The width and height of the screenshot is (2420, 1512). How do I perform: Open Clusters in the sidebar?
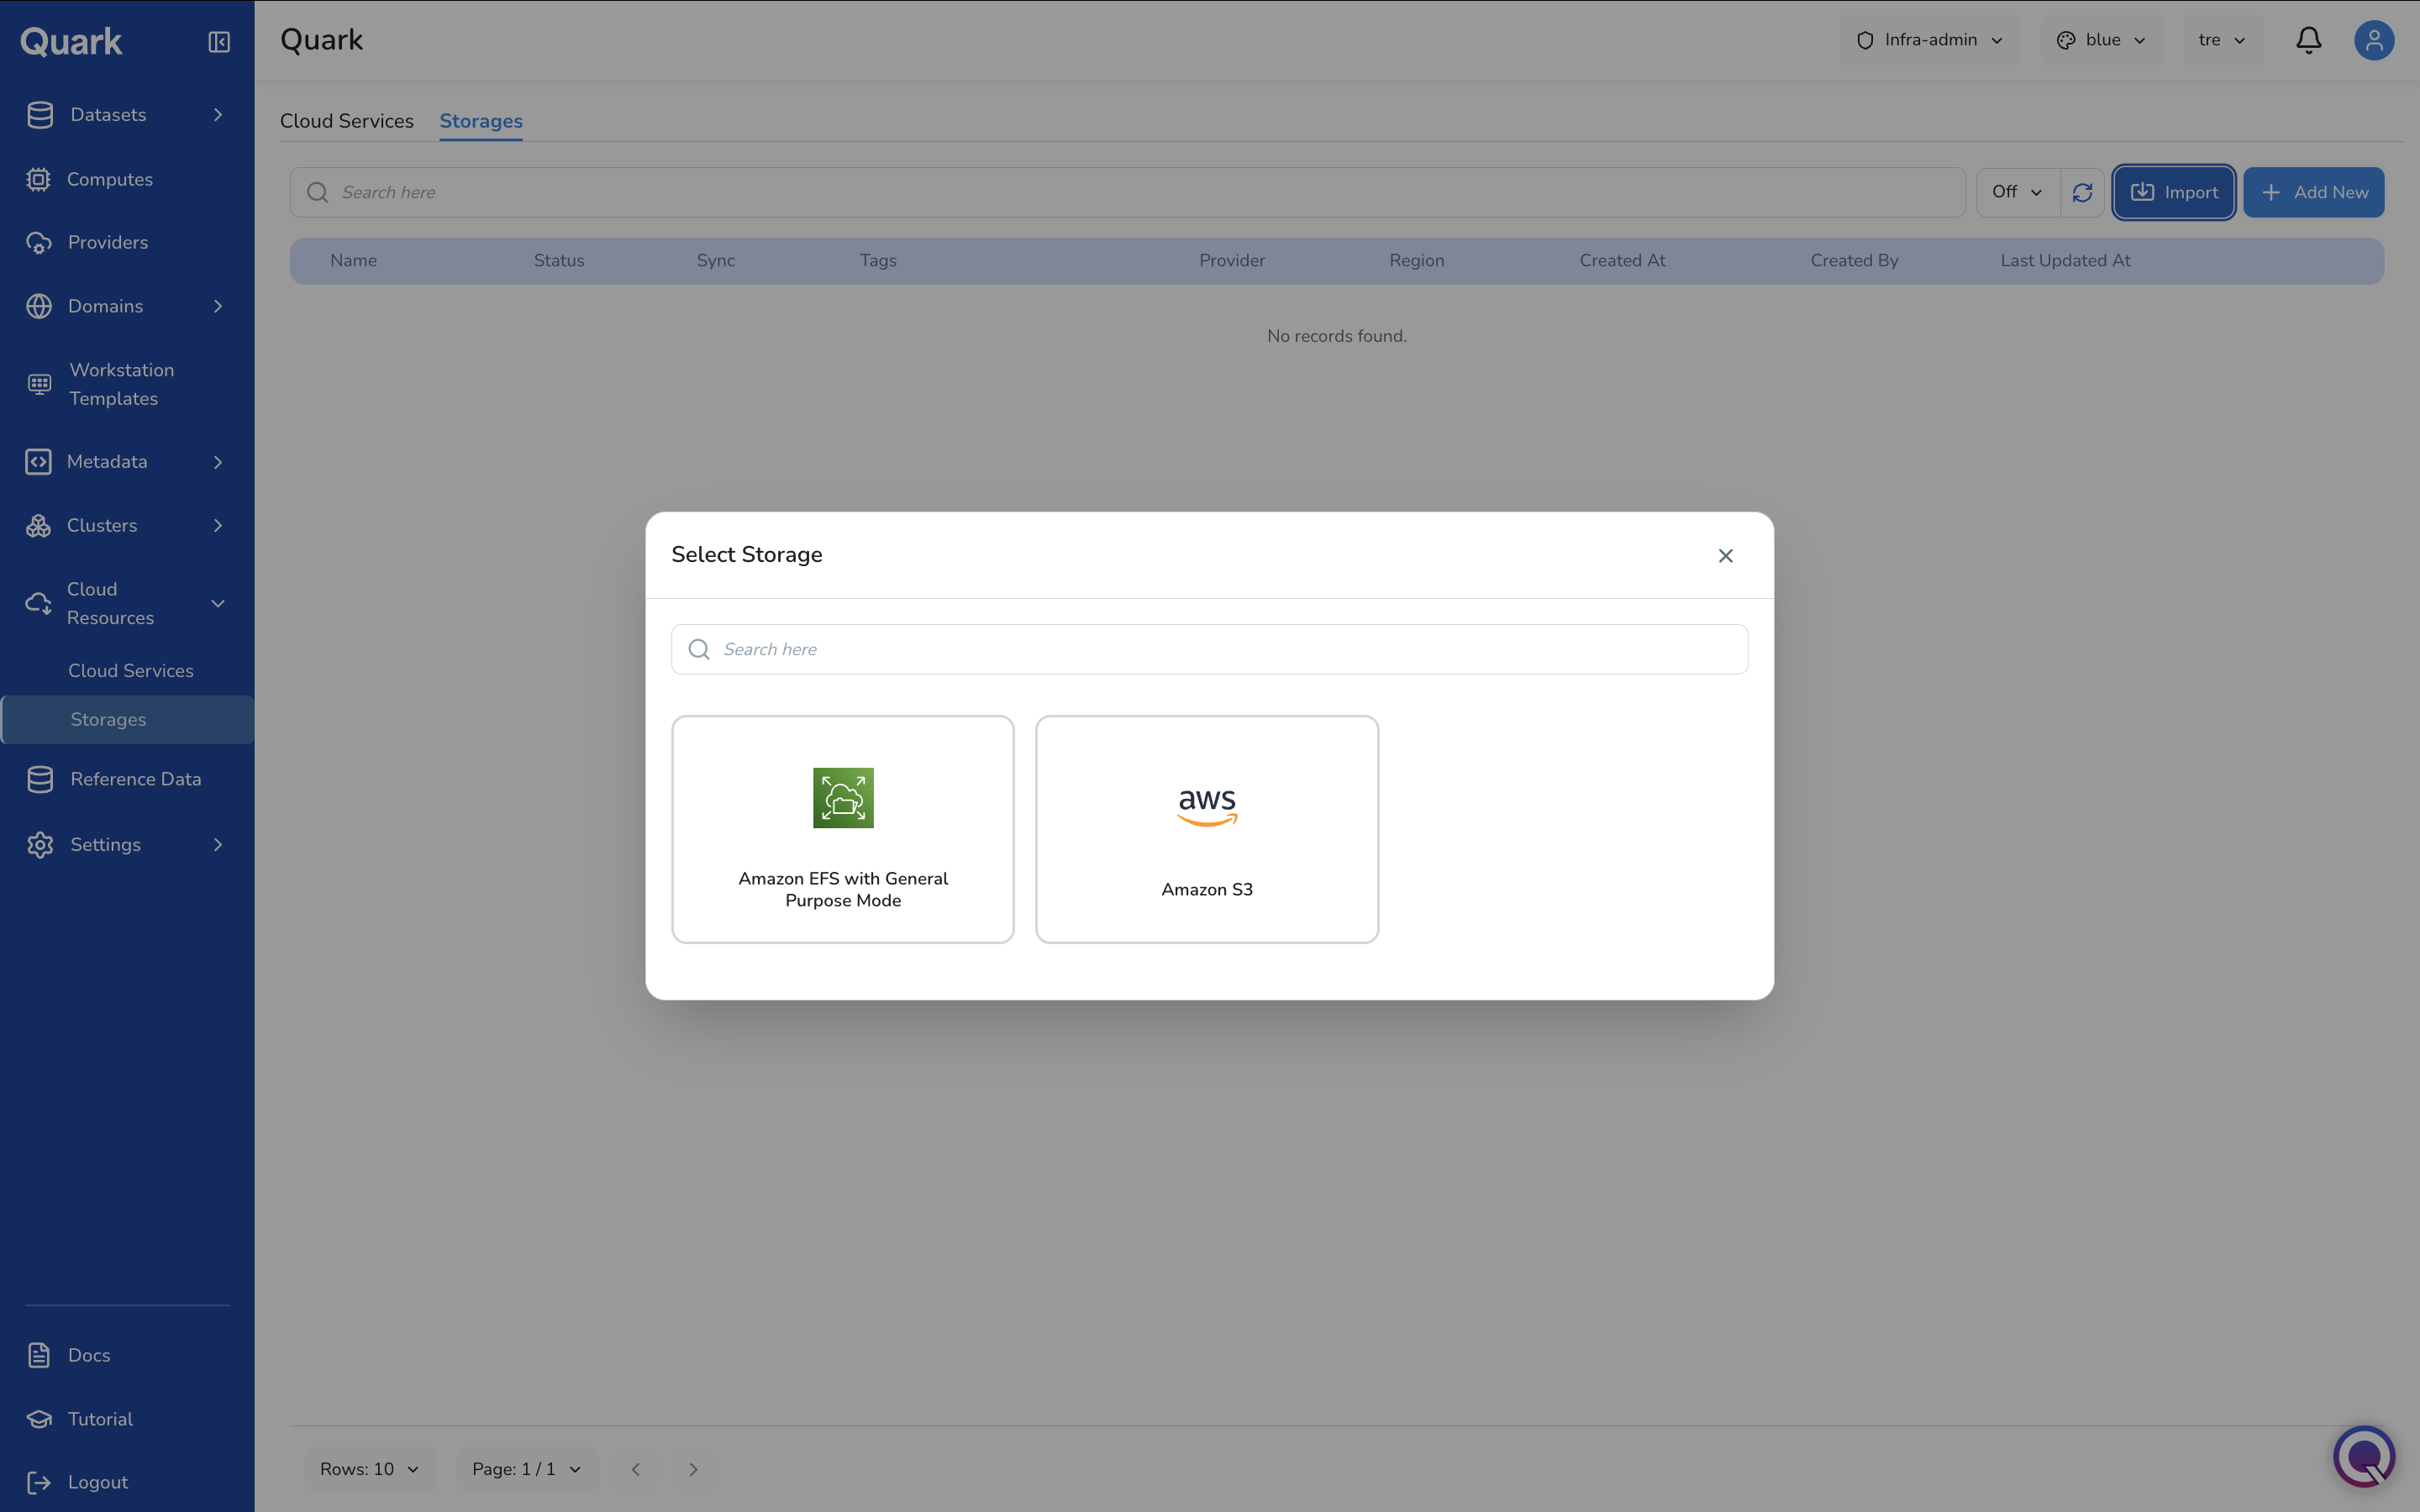pos(102,525)
